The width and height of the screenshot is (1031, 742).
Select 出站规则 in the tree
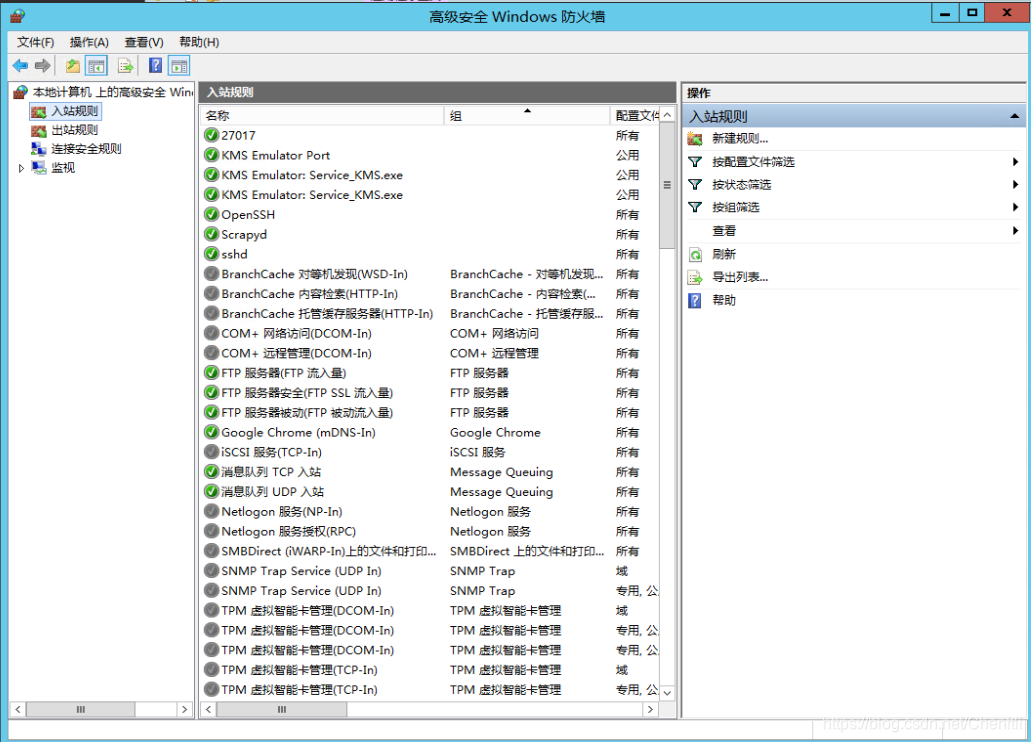75,130
